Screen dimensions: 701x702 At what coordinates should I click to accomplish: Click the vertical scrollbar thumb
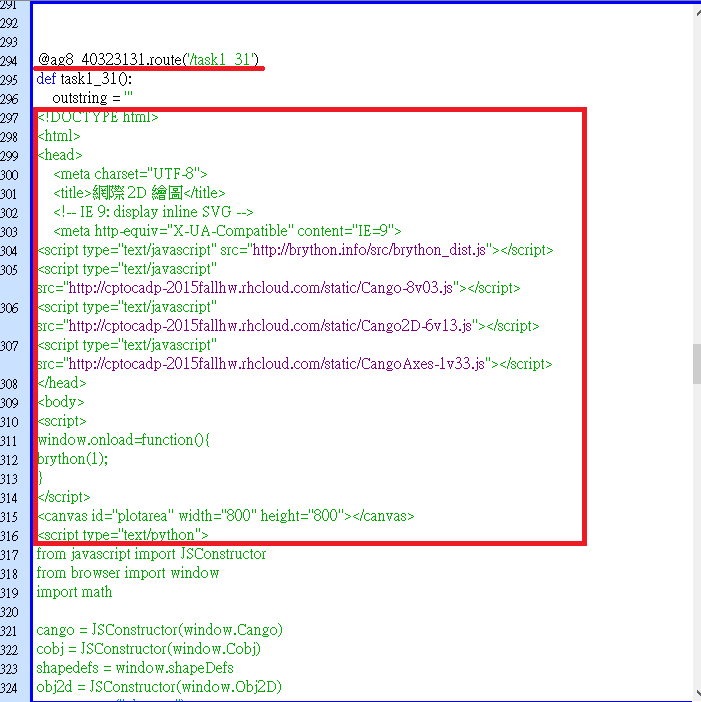click(x=697, y=364)
